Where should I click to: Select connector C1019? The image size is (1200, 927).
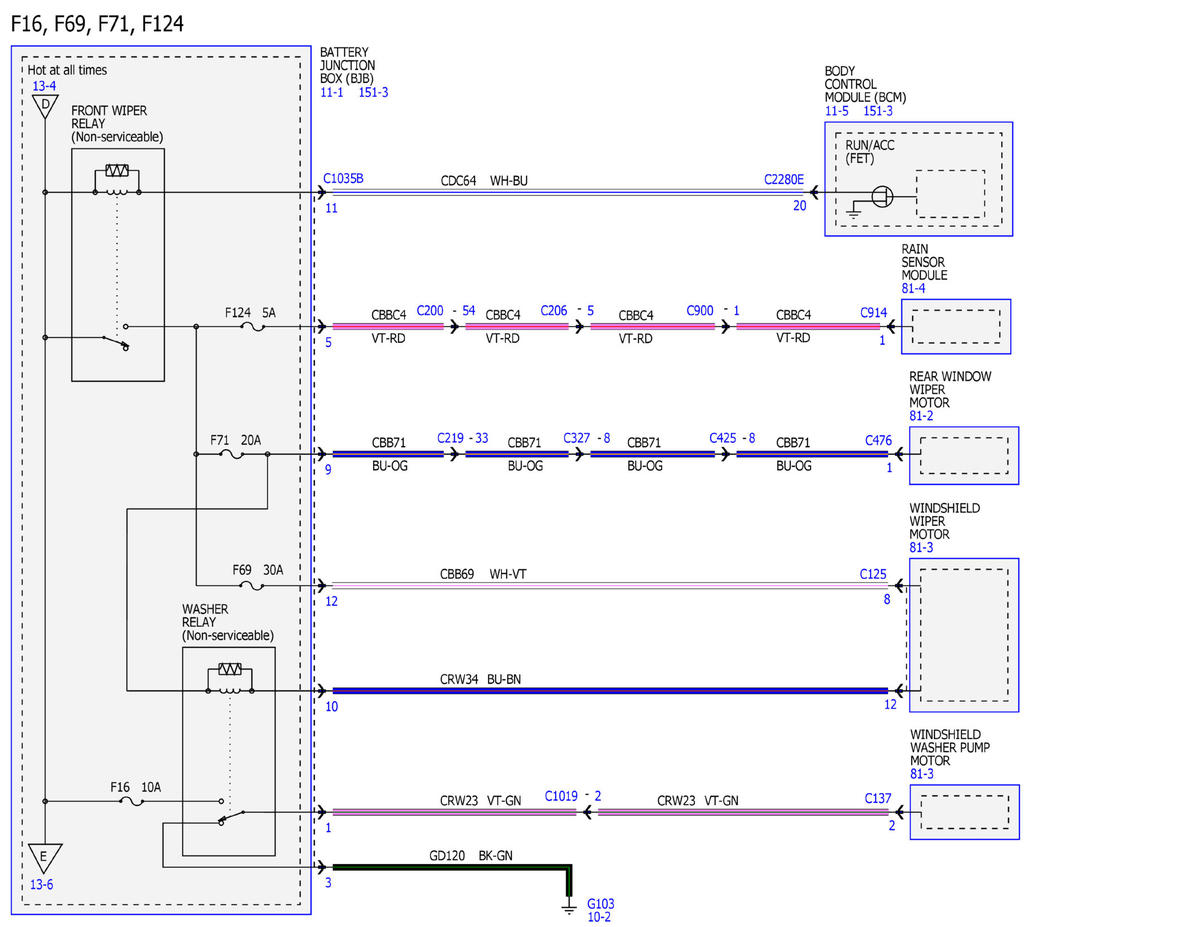(x=562, y=796)
